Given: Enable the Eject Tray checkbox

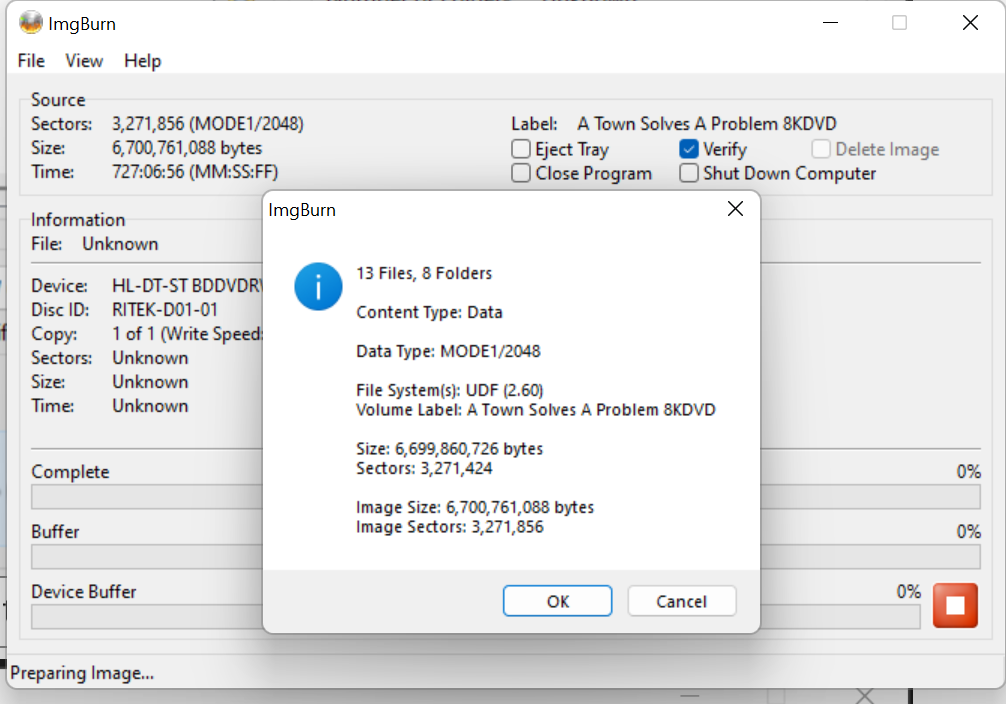Looking at the screenshot, I should pos(521,150).
